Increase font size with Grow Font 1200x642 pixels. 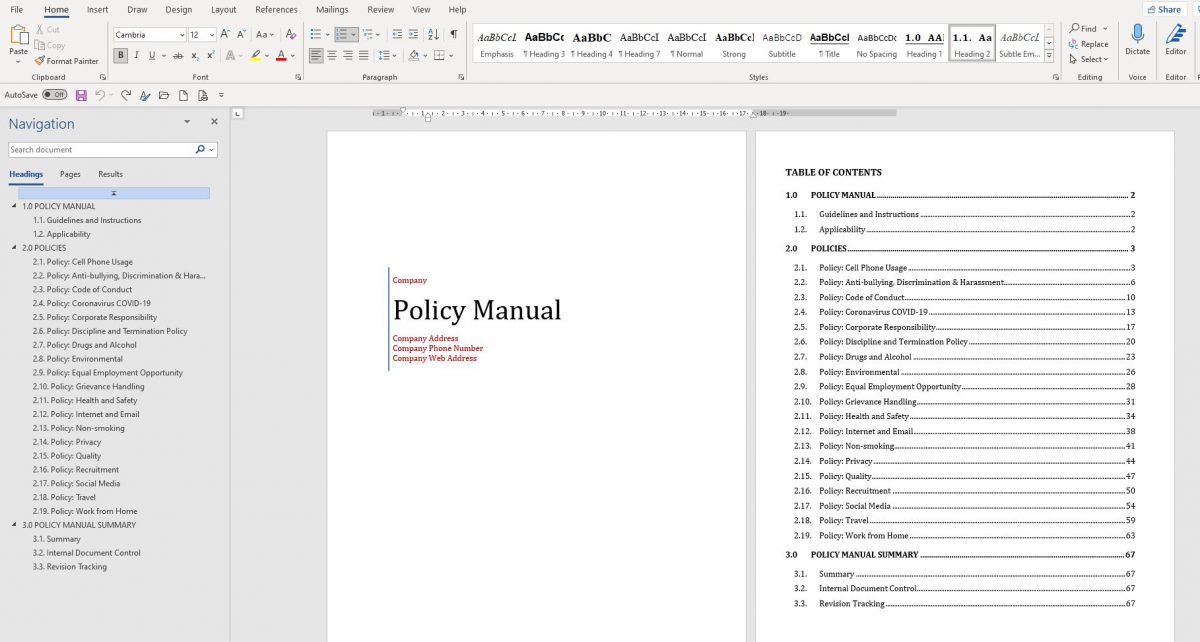(x=225, y=35)
